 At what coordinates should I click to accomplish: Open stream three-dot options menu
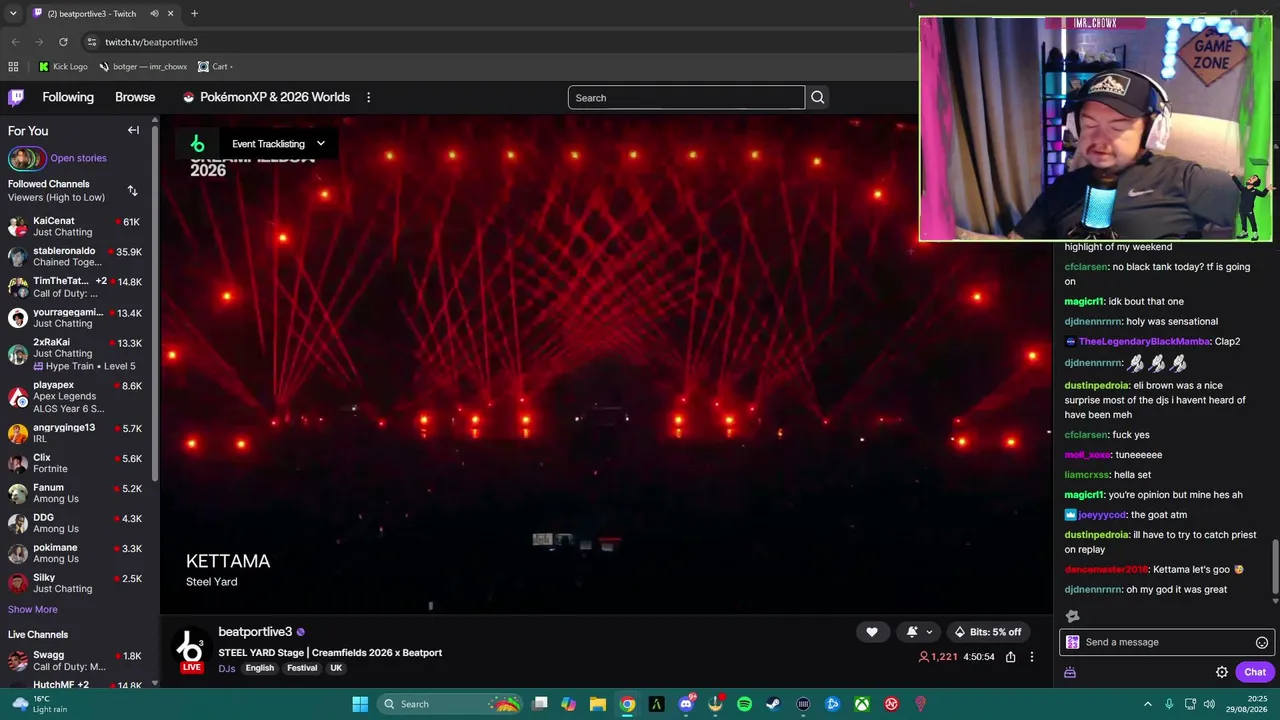1032,657
